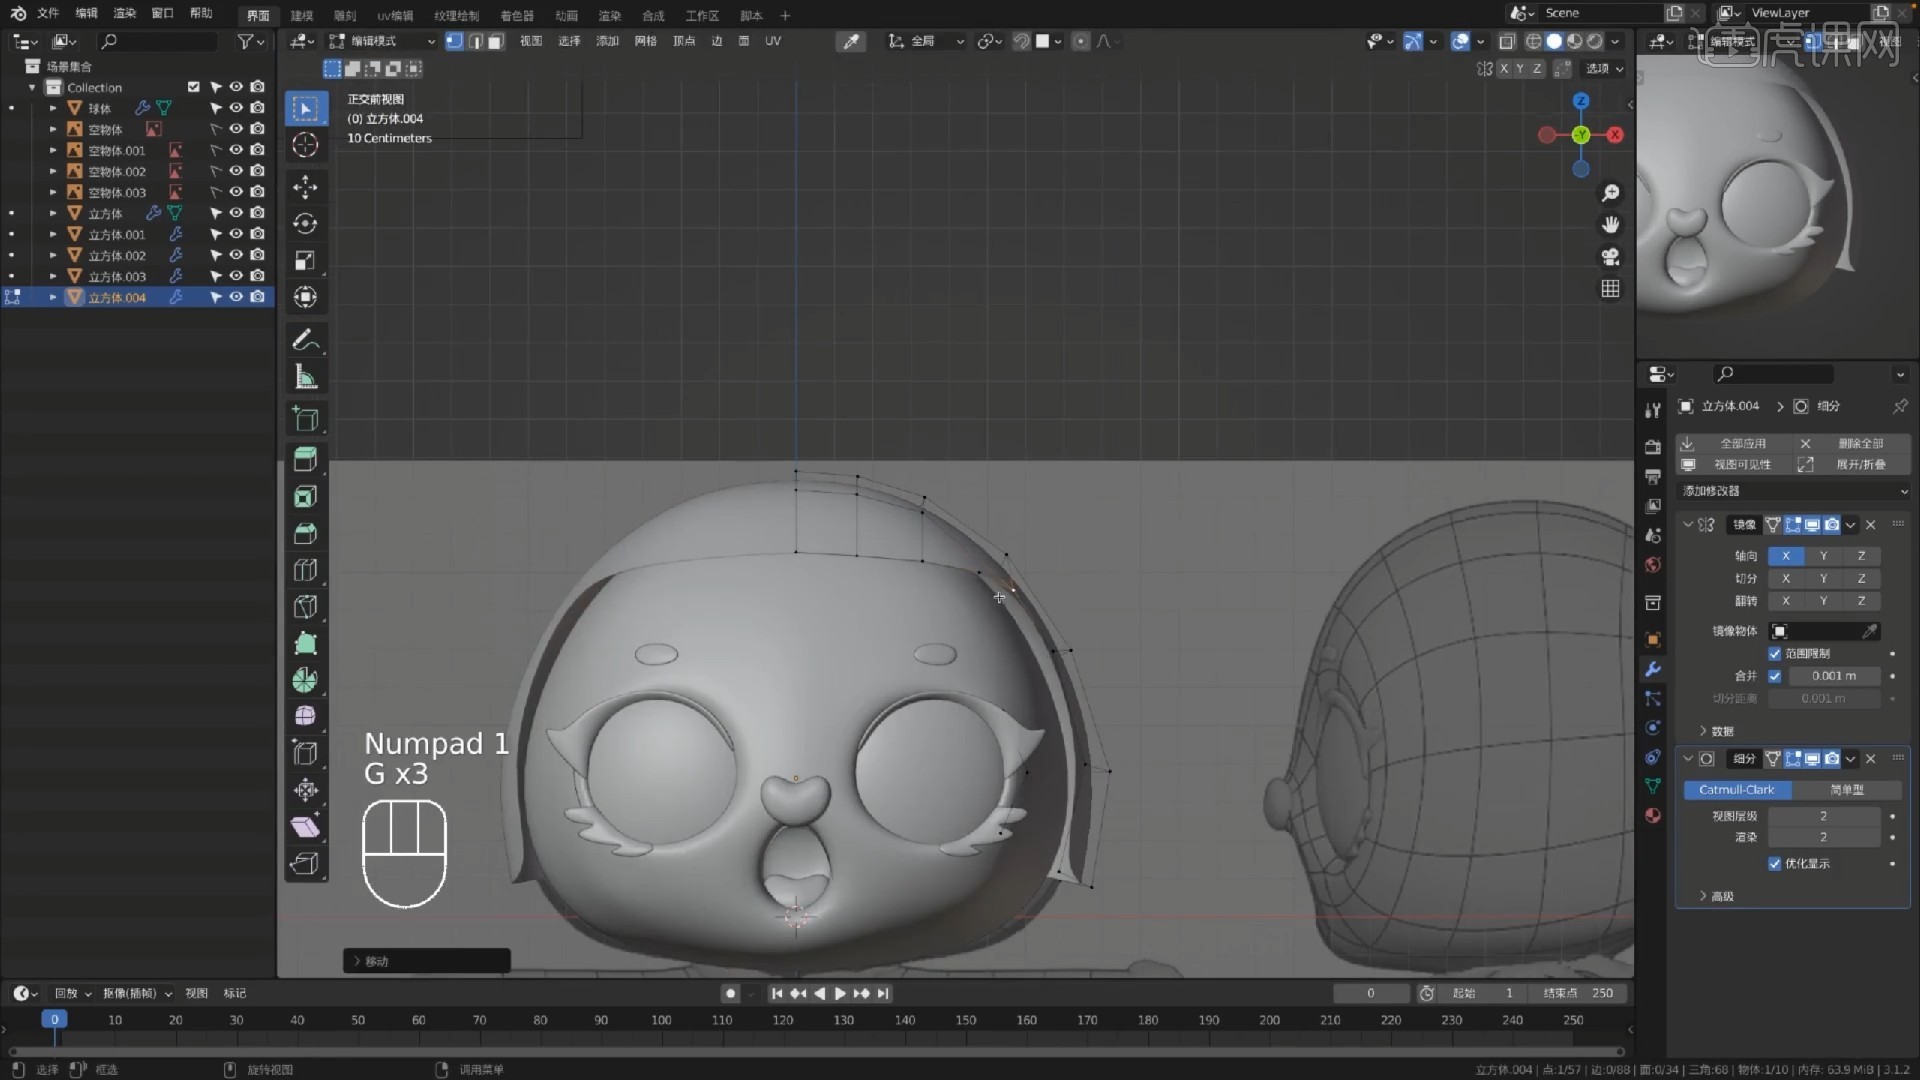Image resolution: width=1920 pixels, height=1080 pixels.
Task: Toggle Collection exclude checkbox in outliner
Action: pos(194,87)
